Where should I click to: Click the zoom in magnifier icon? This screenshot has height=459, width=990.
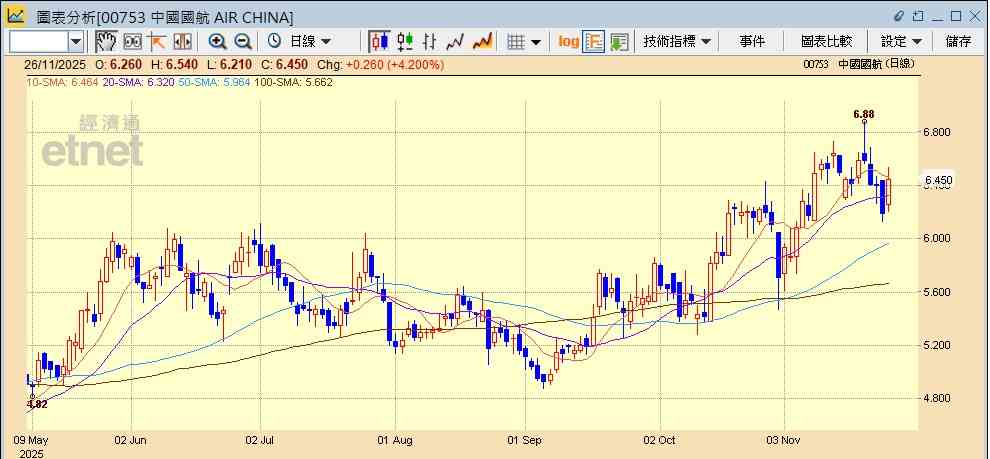tap(217, 41)
